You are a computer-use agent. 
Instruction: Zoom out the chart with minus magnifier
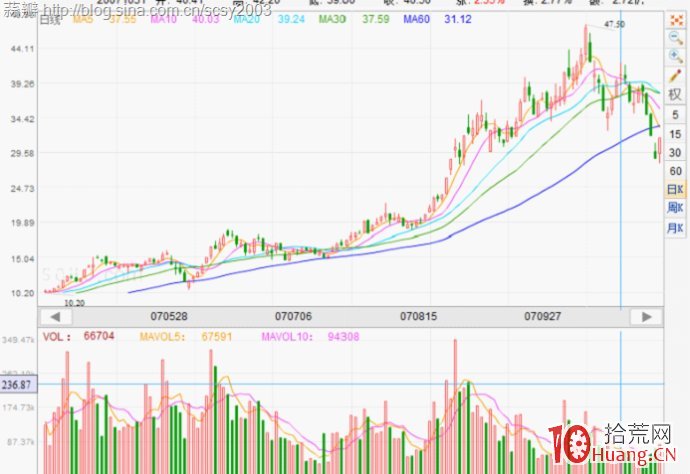675,38
